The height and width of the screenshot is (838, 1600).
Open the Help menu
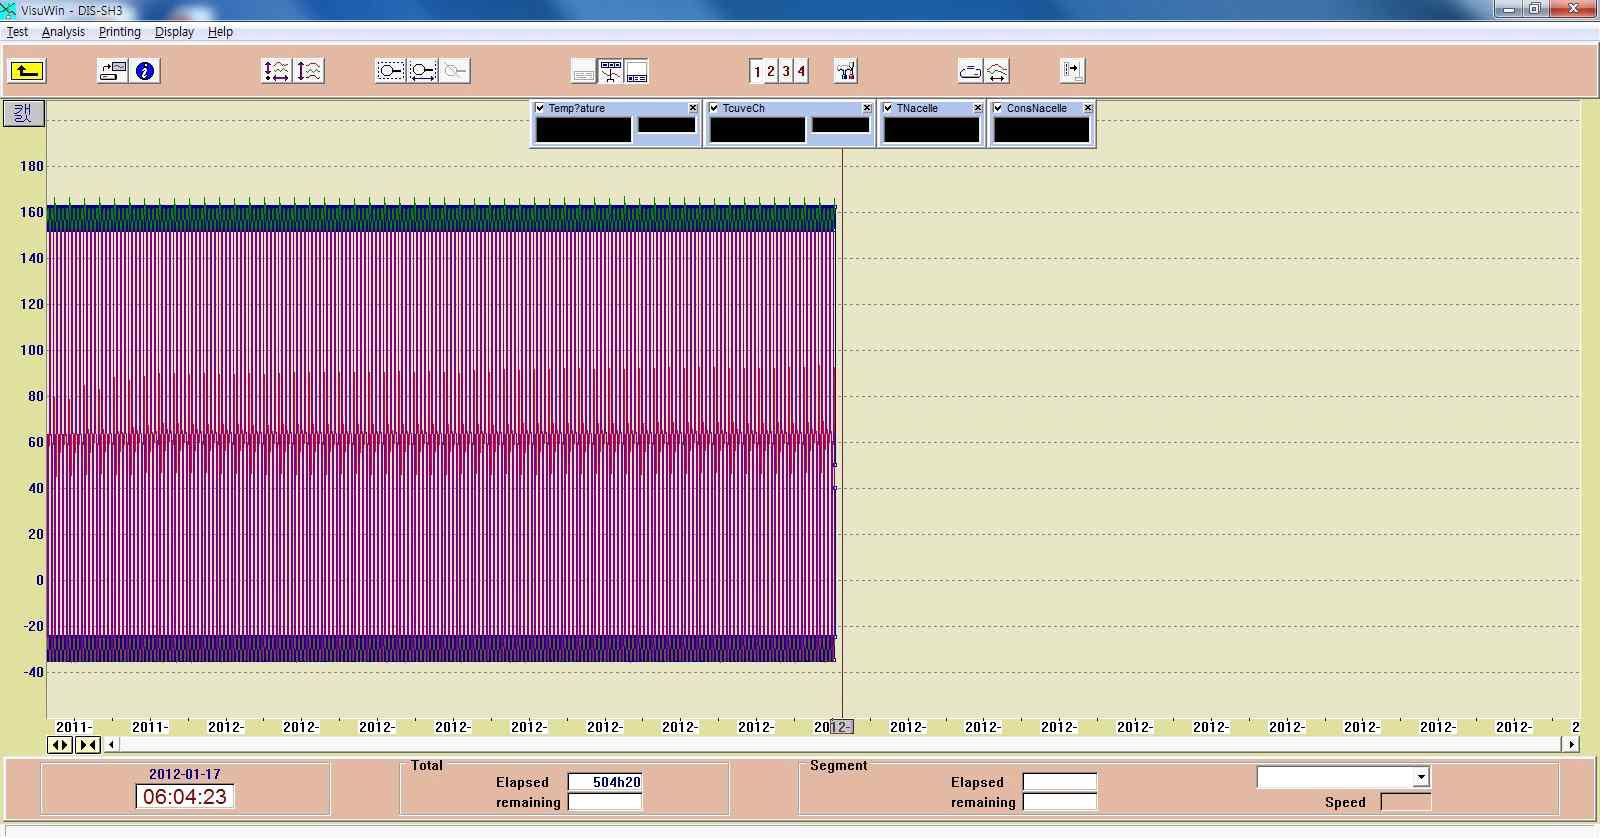coord(220,32)
